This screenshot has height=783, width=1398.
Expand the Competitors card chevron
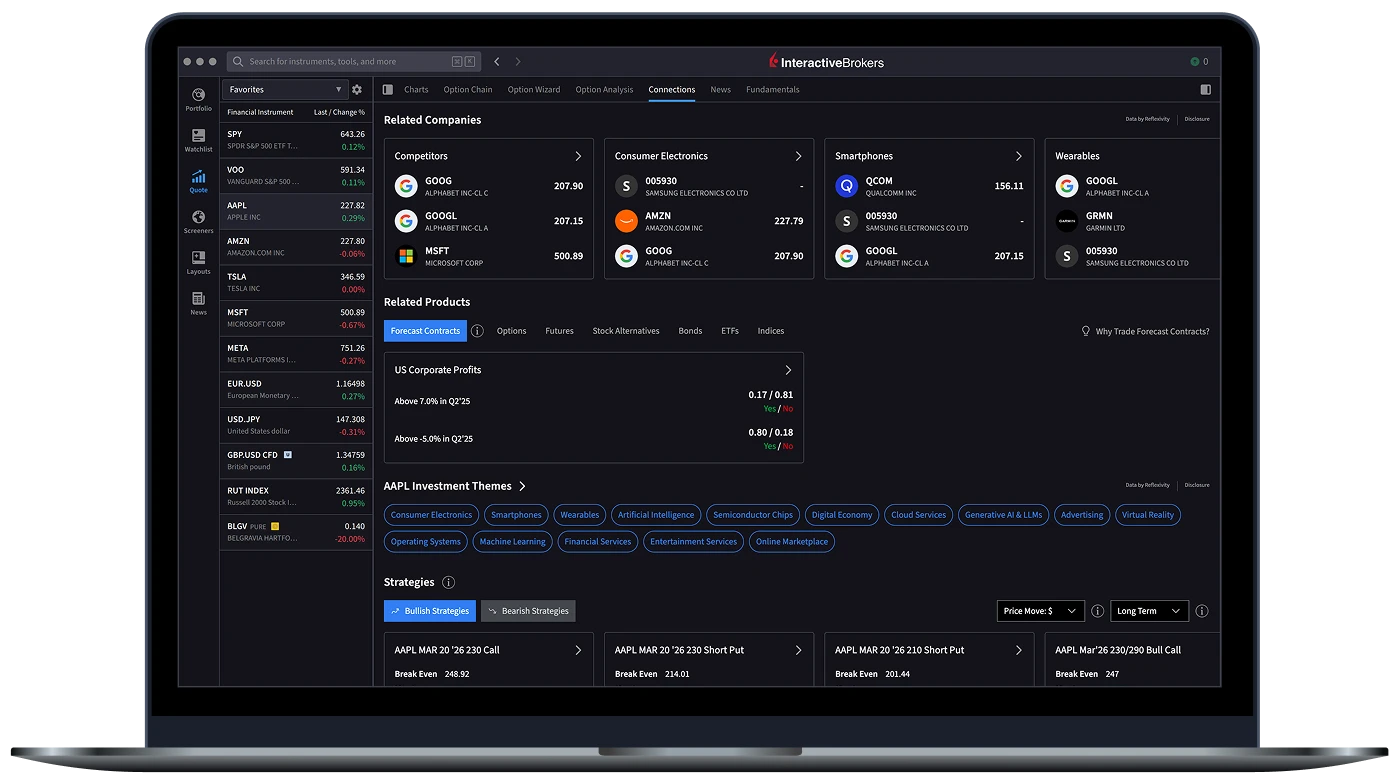tap(578, 156)
